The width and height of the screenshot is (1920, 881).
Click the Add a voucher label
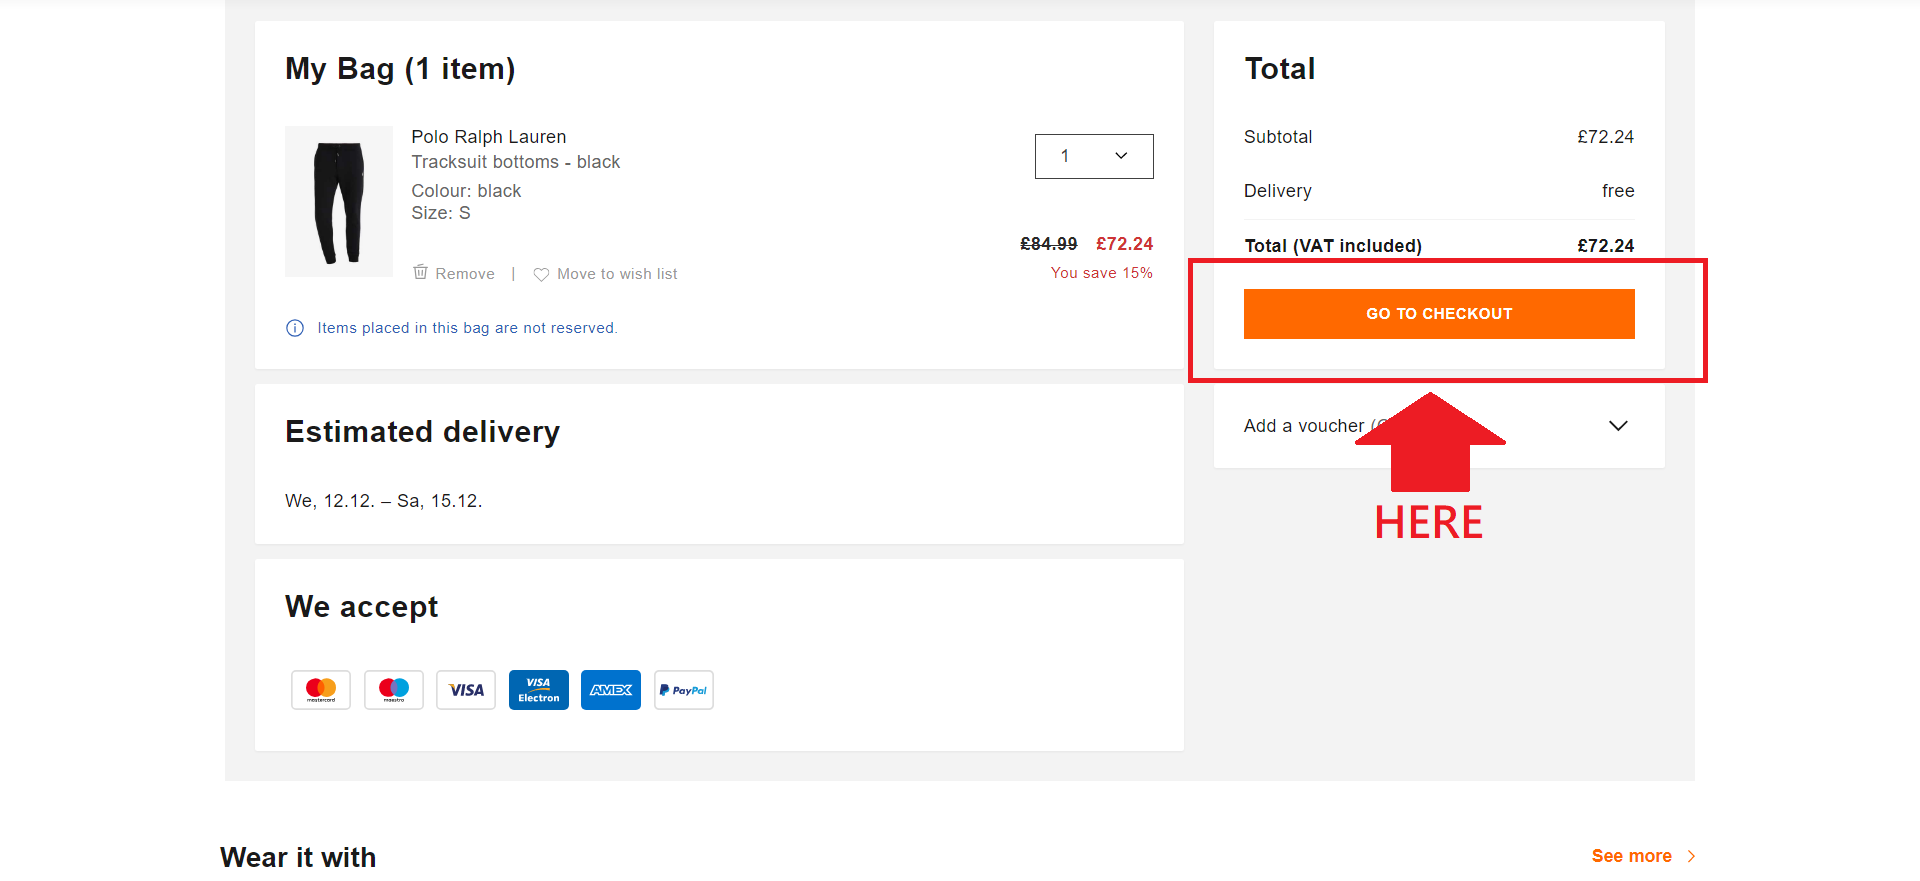tap(1303, 426)
